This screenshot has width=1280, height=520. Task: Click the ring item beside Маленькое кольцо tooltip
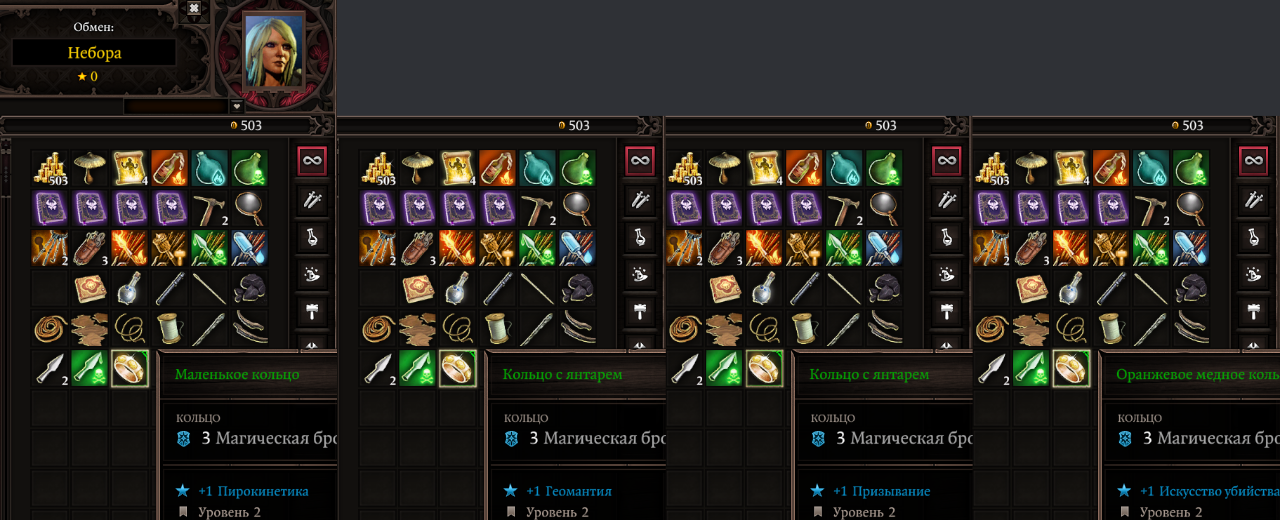click(130, 367)
